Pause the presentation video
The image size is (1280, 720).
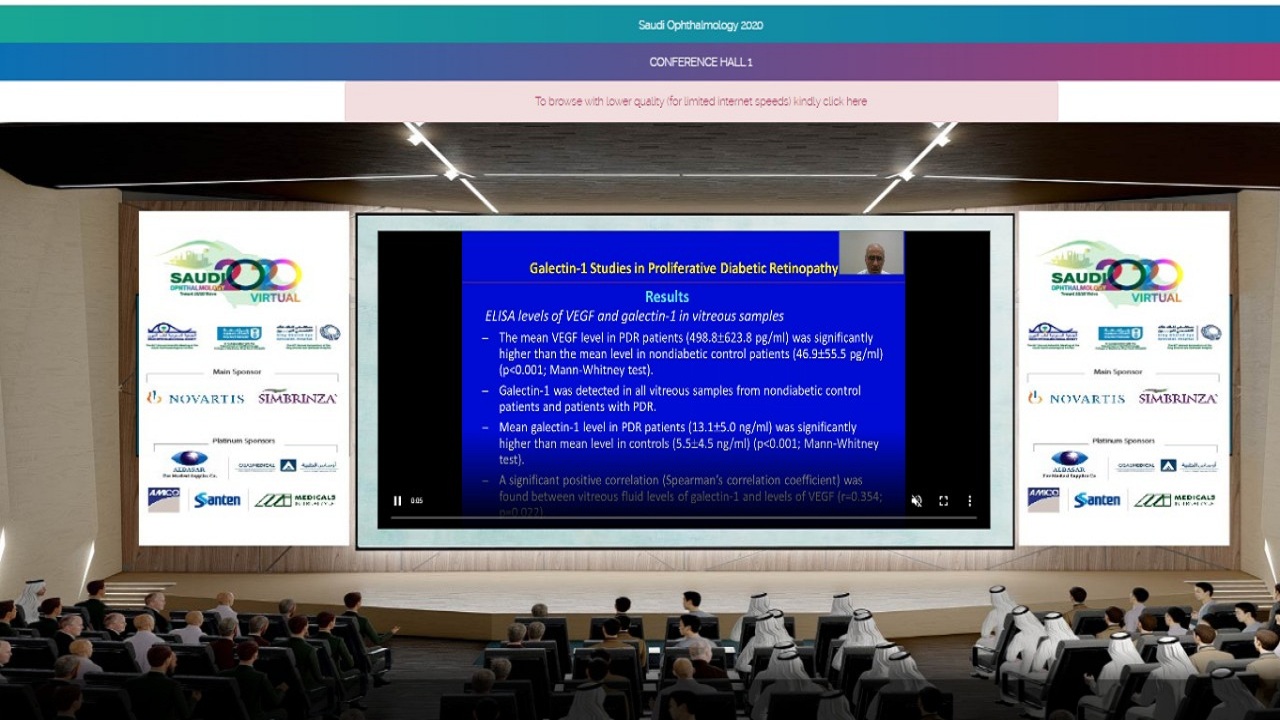click(397, 501)
